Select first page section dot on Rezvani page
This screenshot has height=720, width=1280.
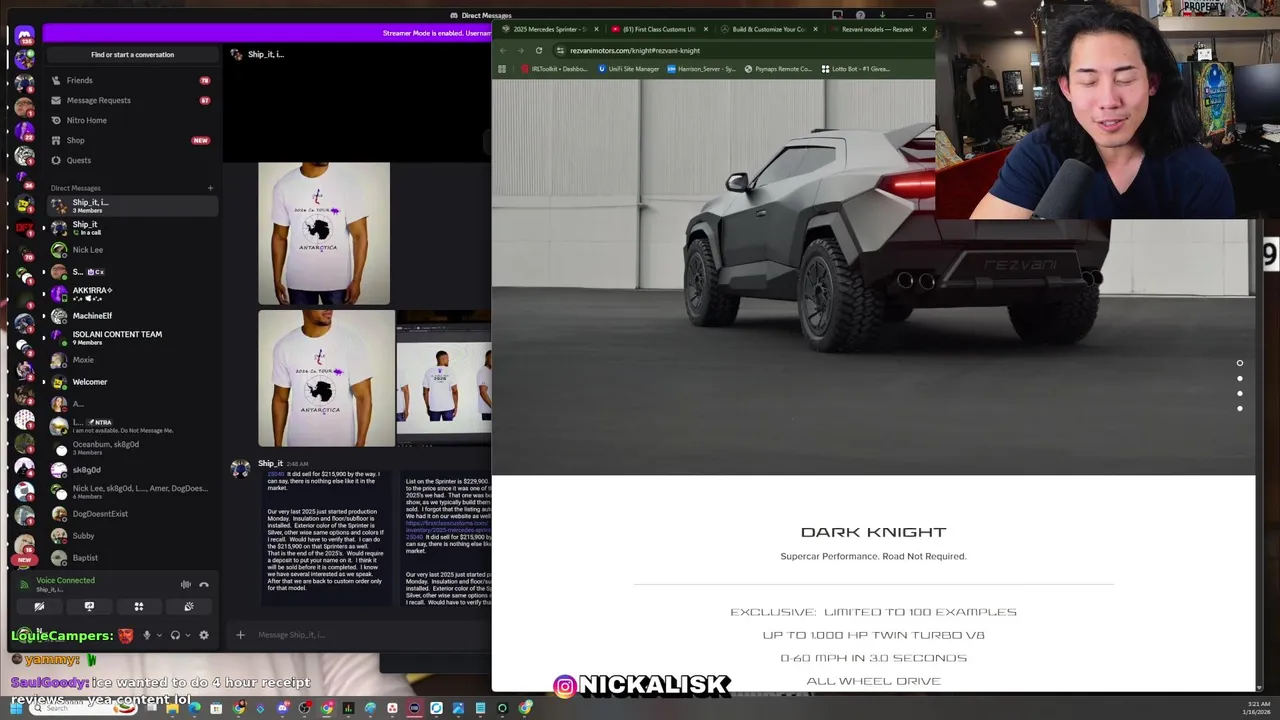pos(1240,363)
